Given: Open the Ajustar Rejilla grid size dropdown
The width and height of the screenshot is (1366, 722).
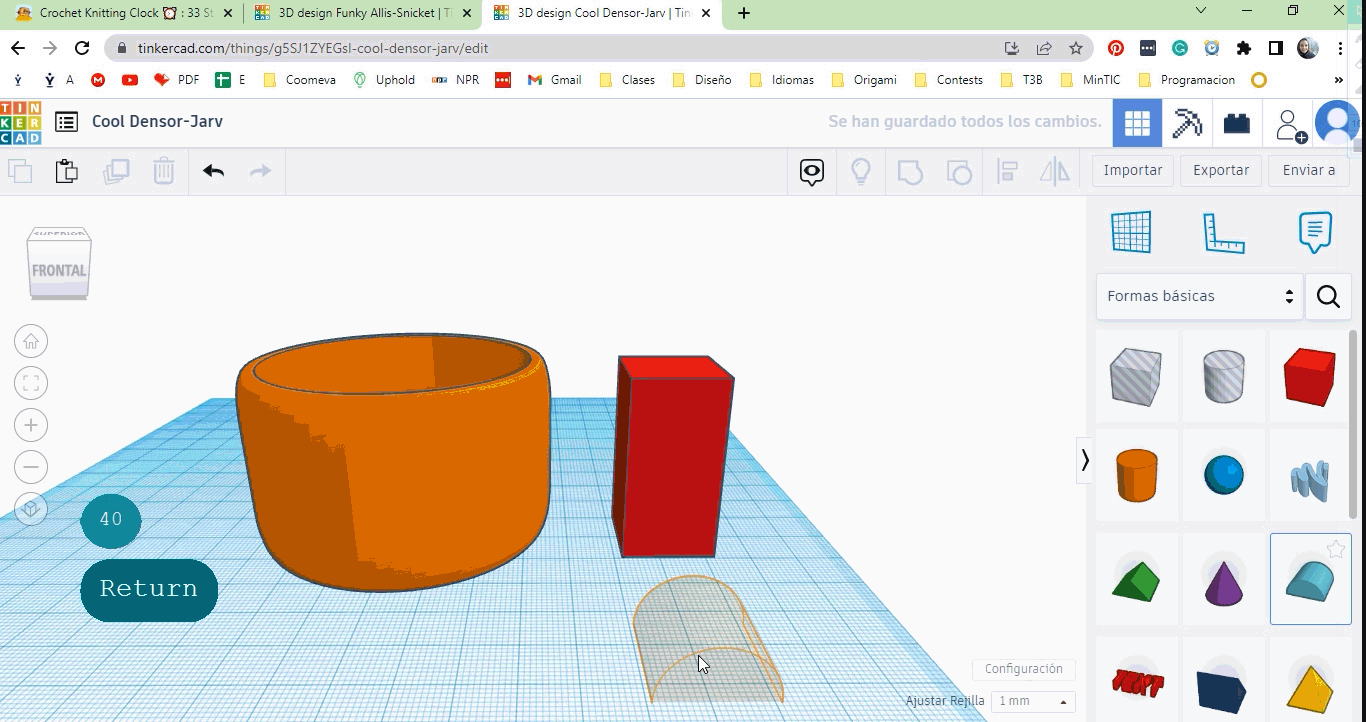Looking at the screenshot, I should click(x=1032, y=700).
